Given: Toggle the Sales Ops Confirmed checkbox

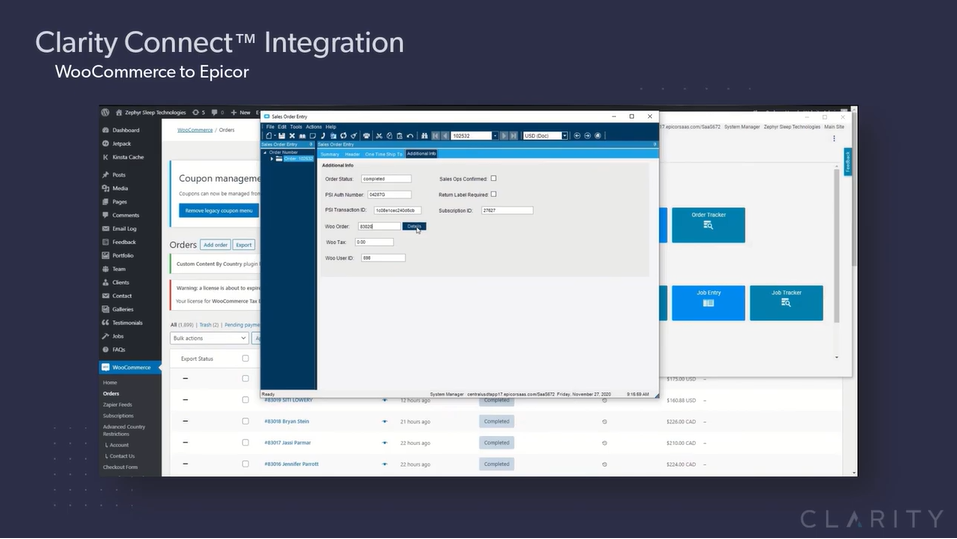Looking at the screenshot, I should pyautogui.click(x=494, y=178).
